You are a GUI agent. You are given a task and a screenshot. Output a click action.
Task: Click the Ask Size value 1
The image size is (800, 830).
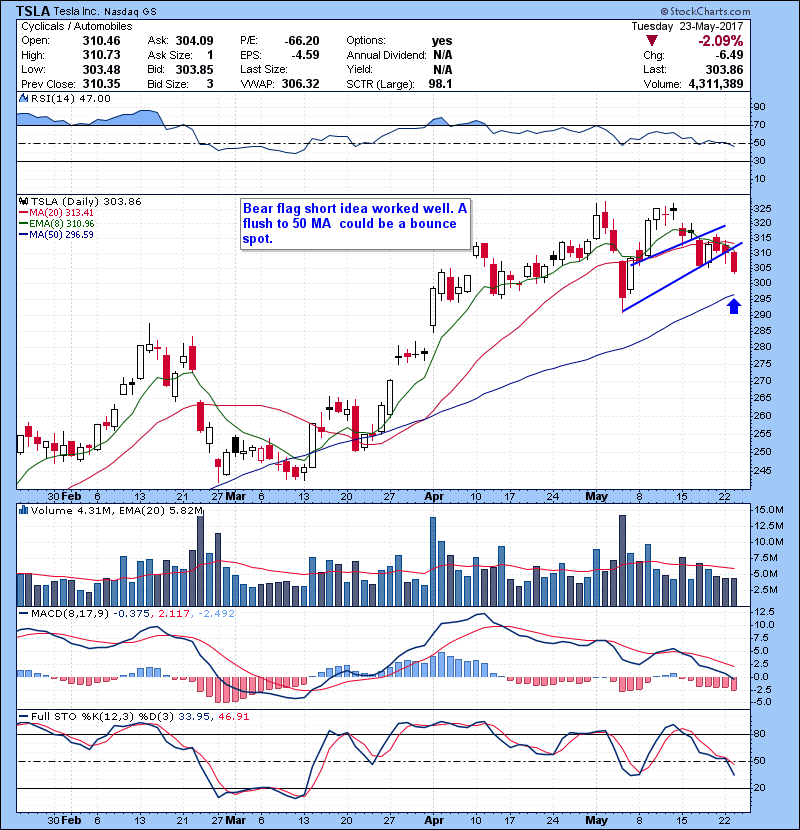pos(210,55)
